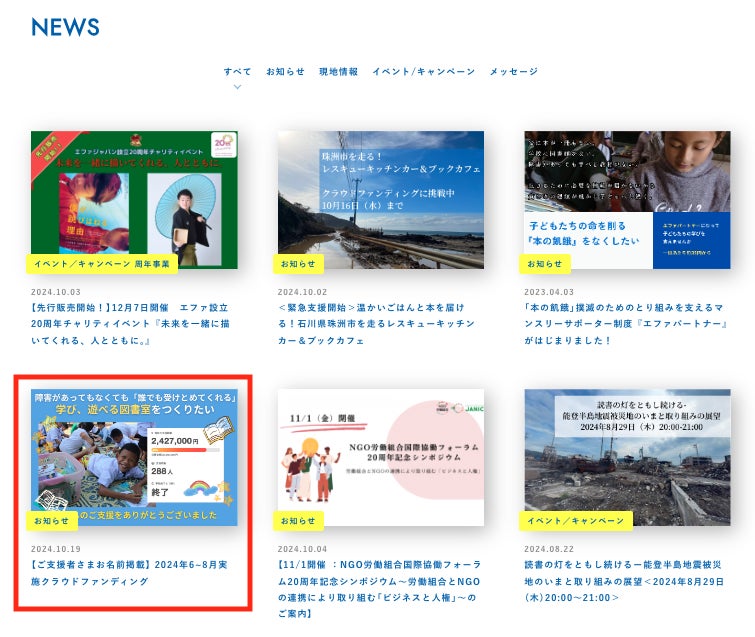Screen dimensions: 755x637
Task: Switch to the お知らせ category tab
Action: pyautogui.click(x=285, y=71)
